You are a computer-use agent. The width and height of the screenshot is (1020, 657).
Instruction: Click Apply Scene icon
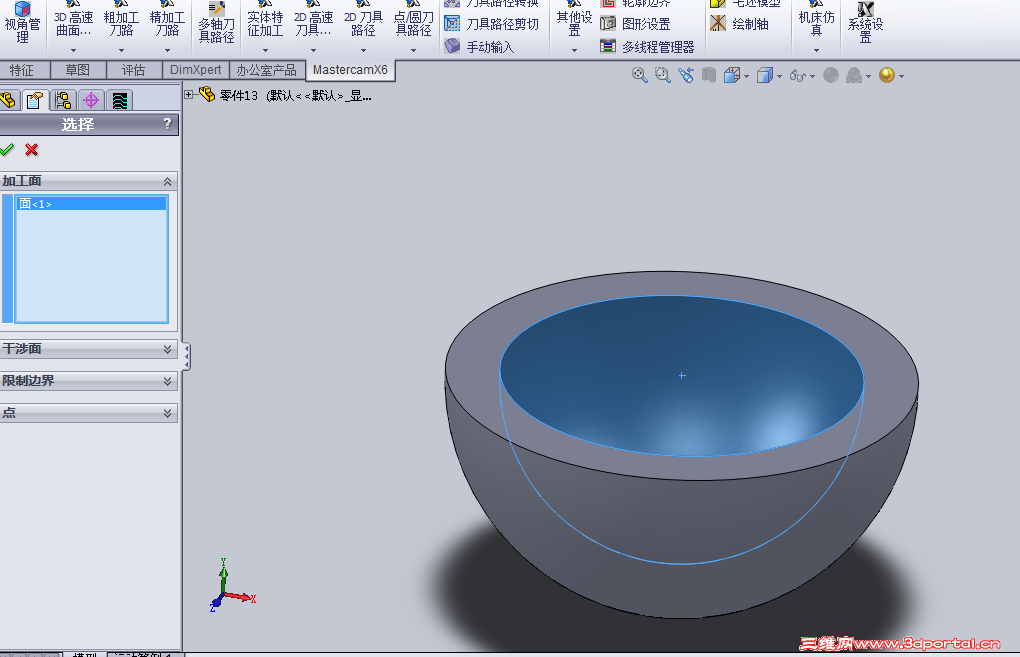tap(854, 76)
